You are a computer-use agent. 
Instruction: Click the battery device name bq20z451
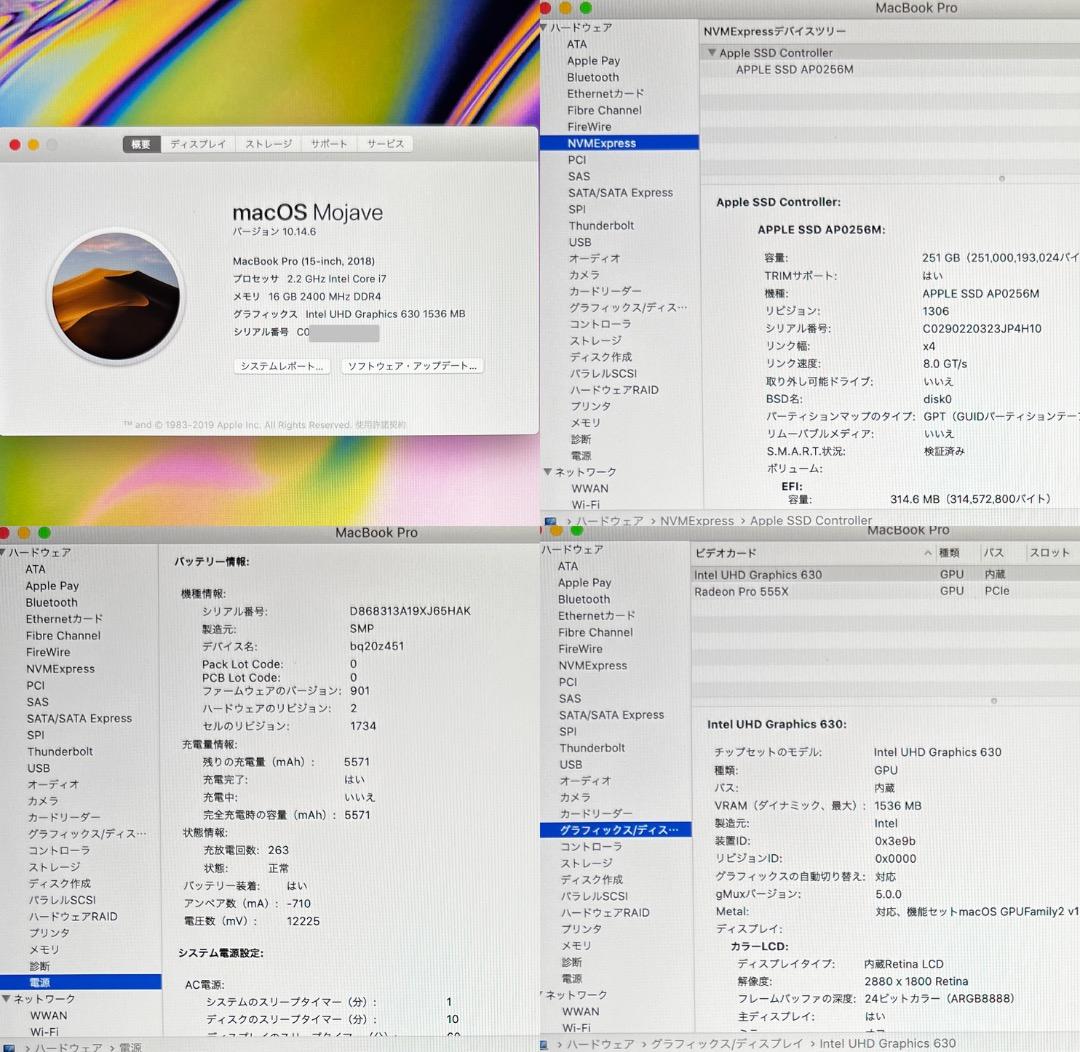pyautogui.click(x=377, y=646)
